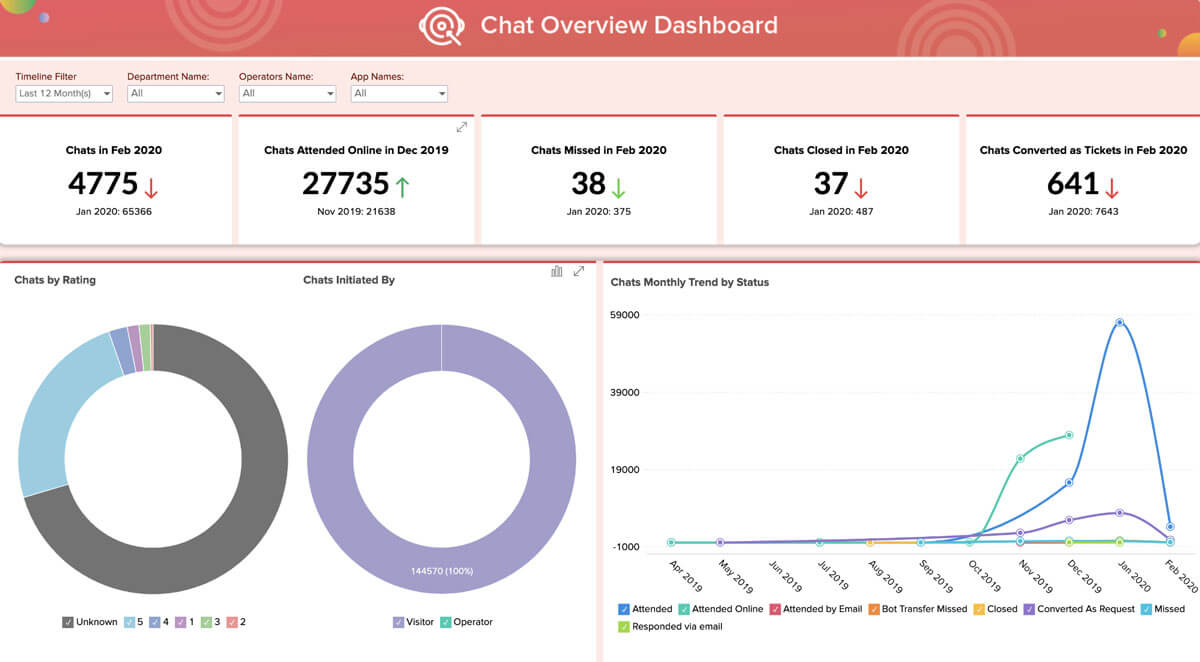This screenshot has width=1200, height=662.
Task: Open the Department Name dropdown
Action: (175, 93)
